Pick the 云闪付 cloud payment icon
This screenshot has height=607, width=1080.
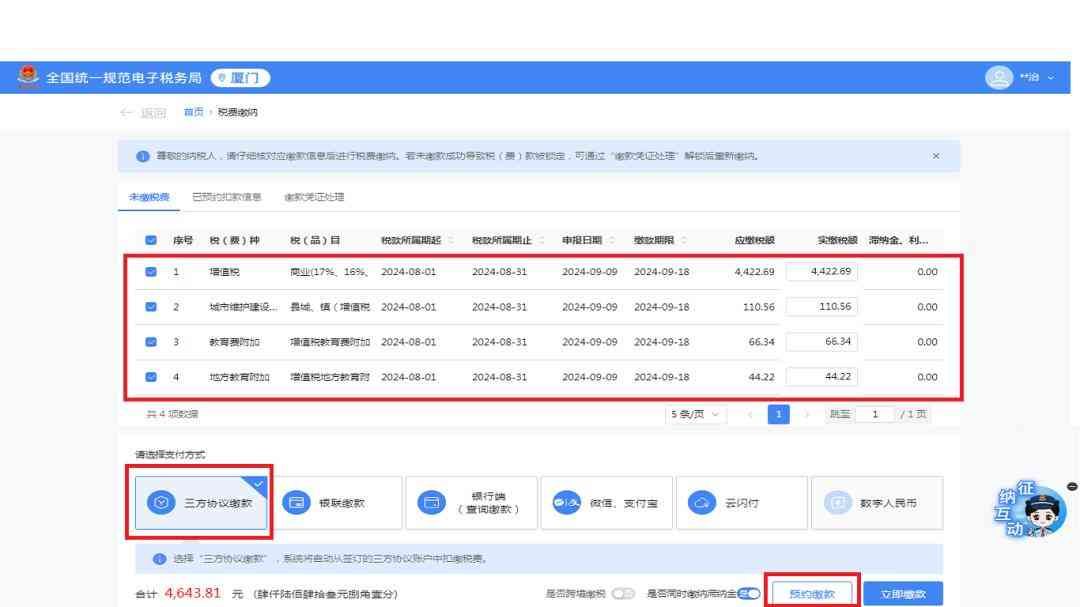tap(703, 503)
